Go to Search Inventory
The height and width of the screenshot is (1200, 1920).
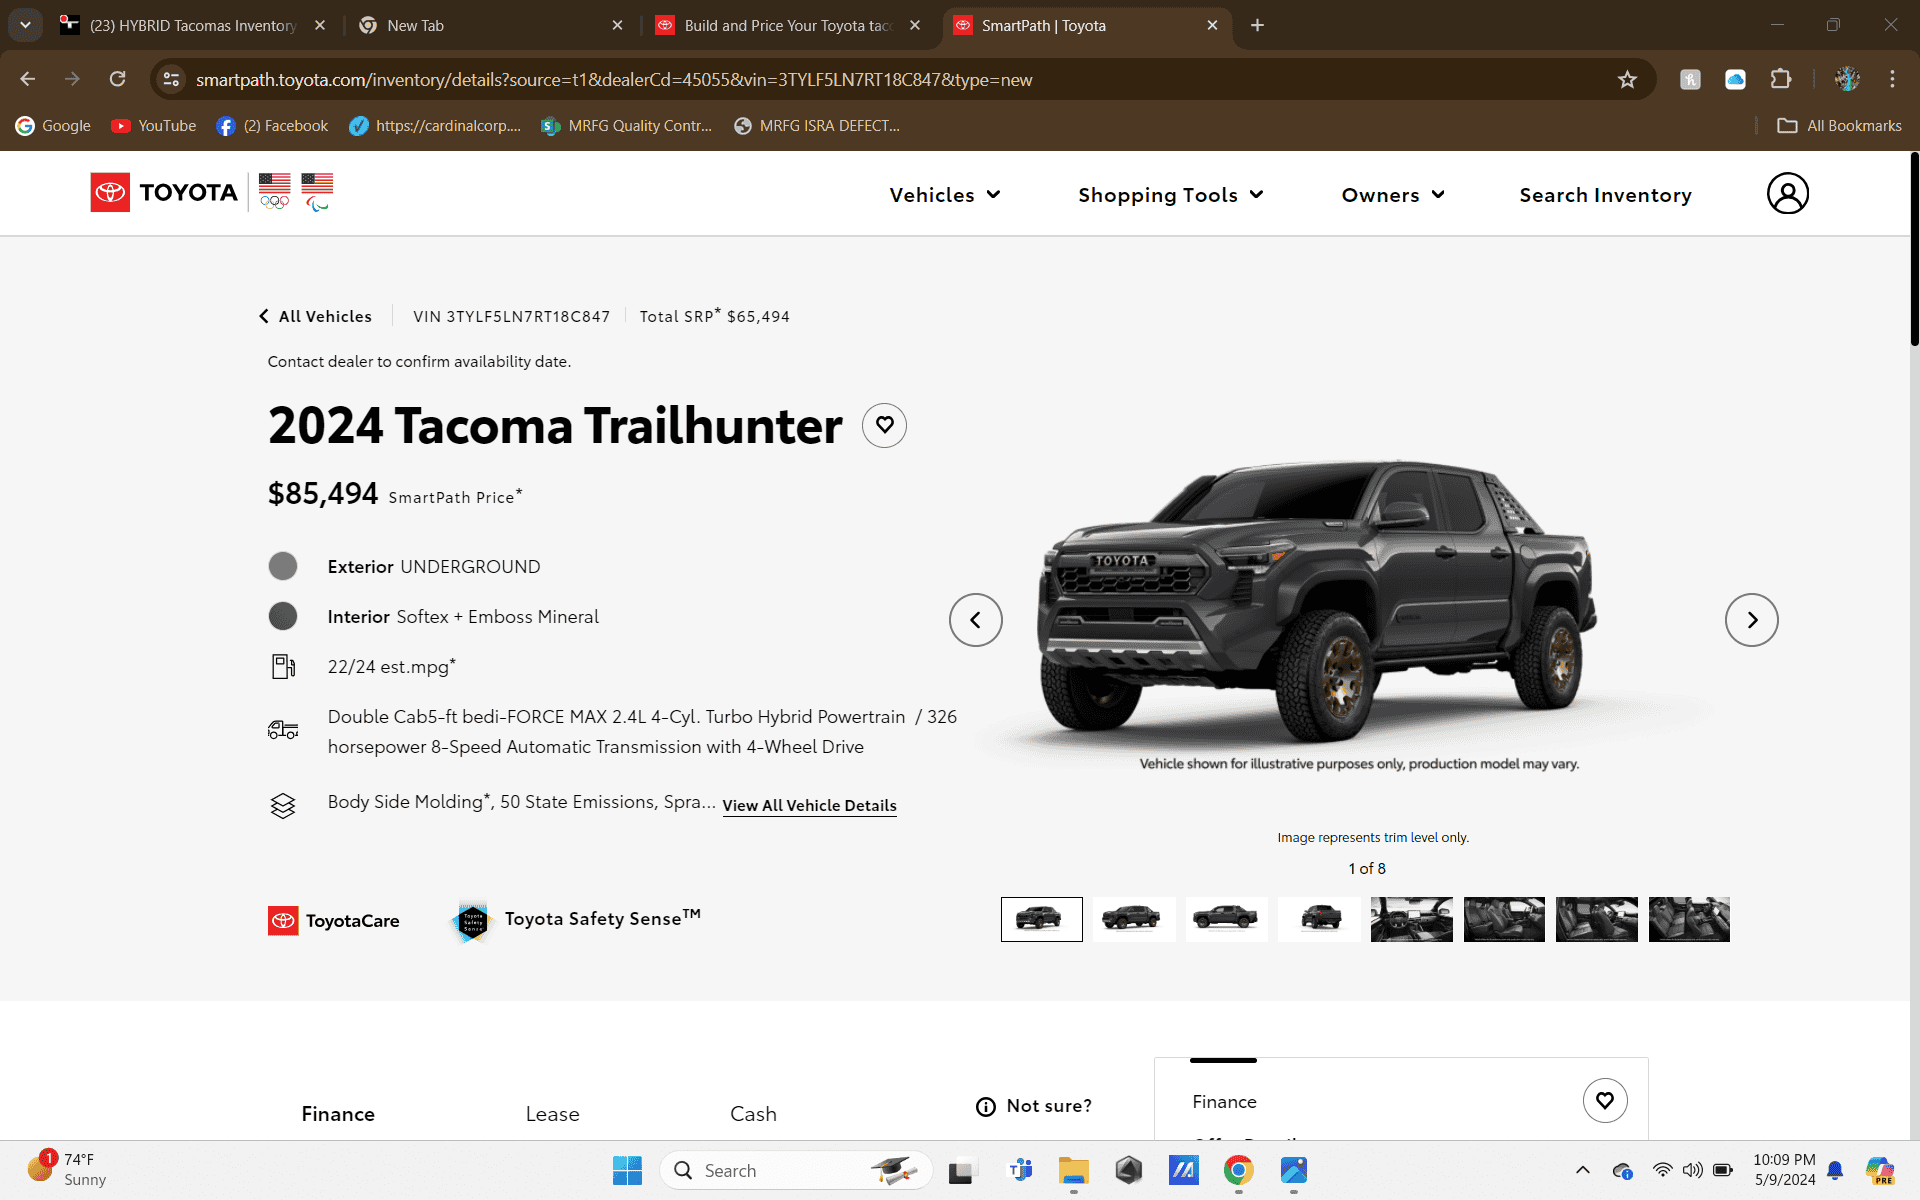click(1605, 195)
